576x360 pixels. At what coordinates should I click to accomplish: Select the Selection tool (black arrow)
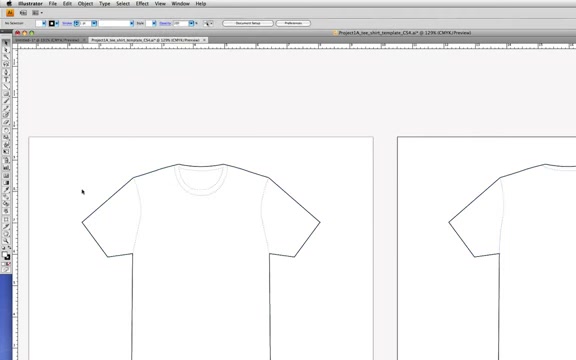click(6, 43)
